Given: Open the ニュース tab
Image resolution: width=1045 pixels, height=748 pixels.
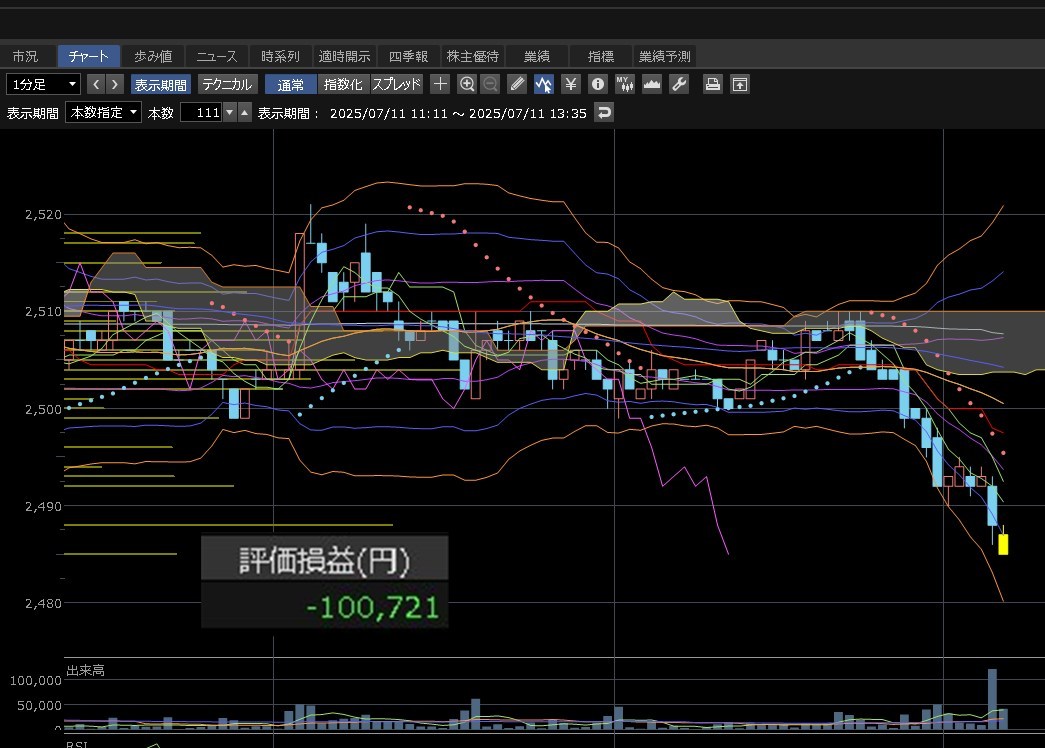Looking at the screenshot, I should (217, 57).
